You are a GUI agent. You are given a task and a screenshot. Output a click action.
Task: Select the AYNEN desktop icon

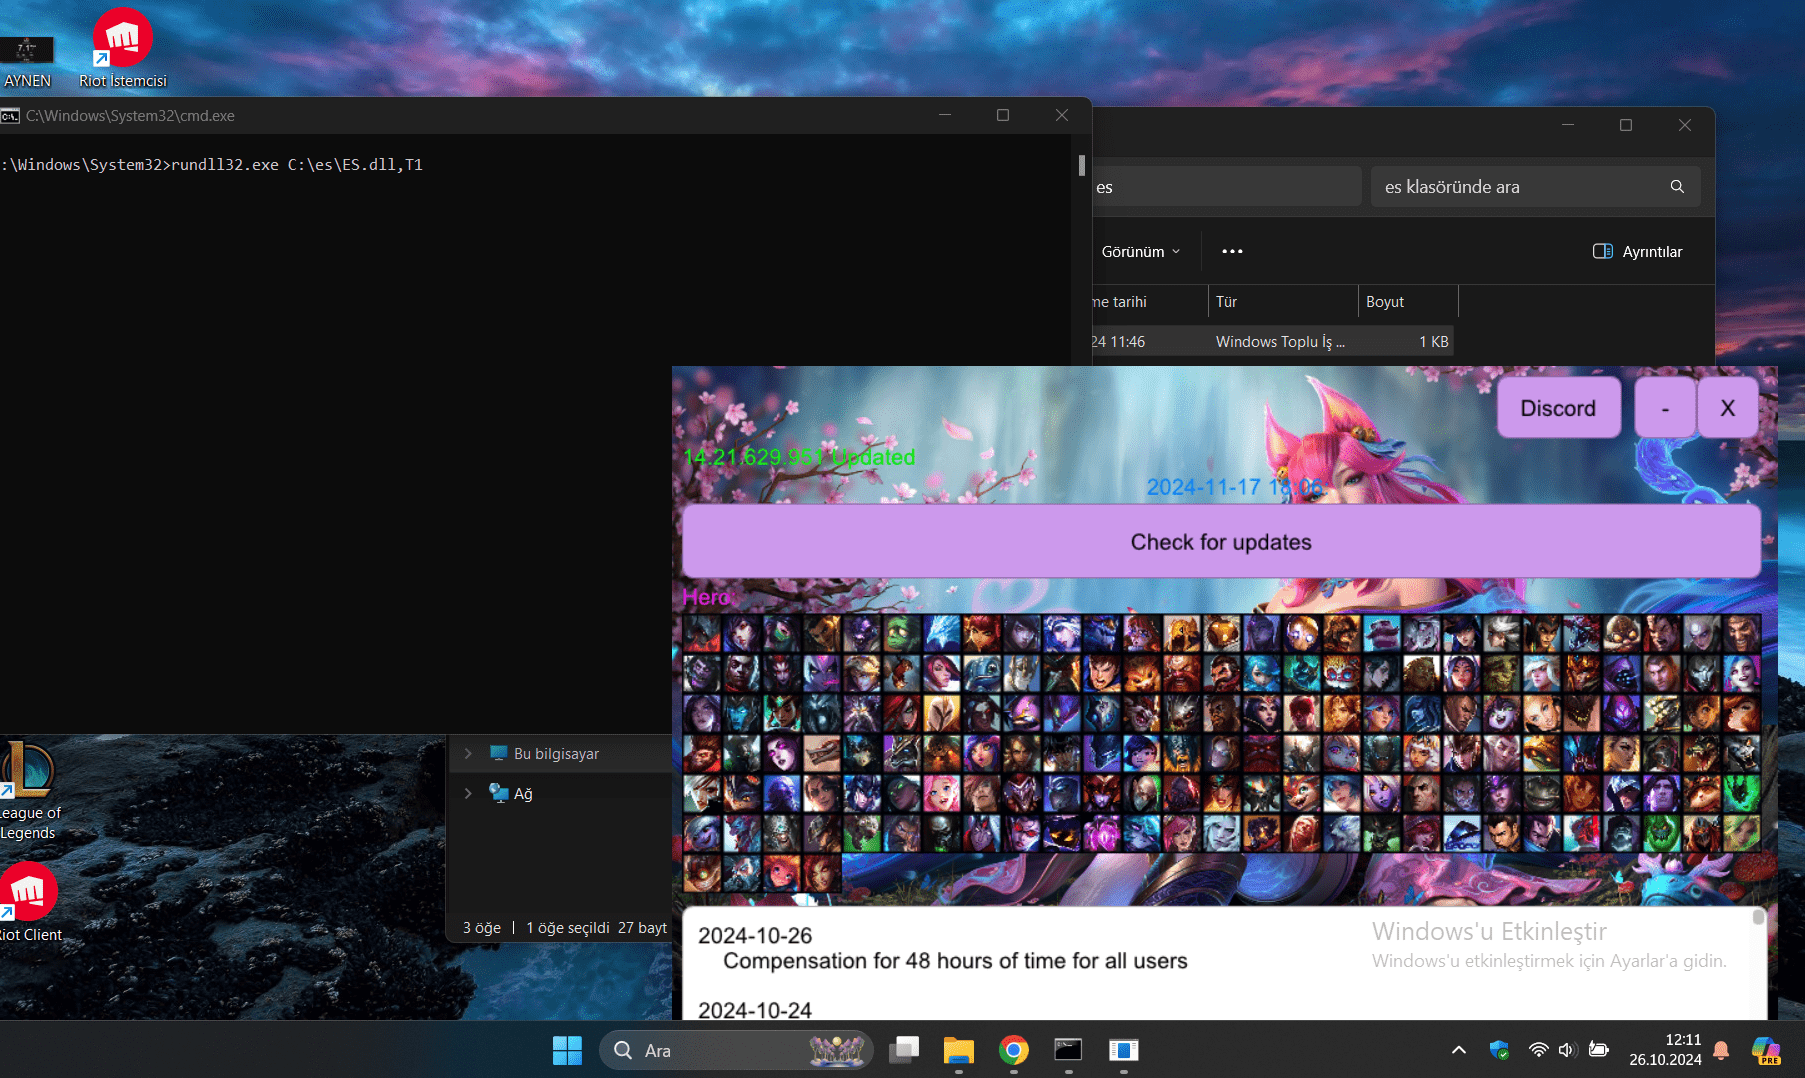pos(27,62)
